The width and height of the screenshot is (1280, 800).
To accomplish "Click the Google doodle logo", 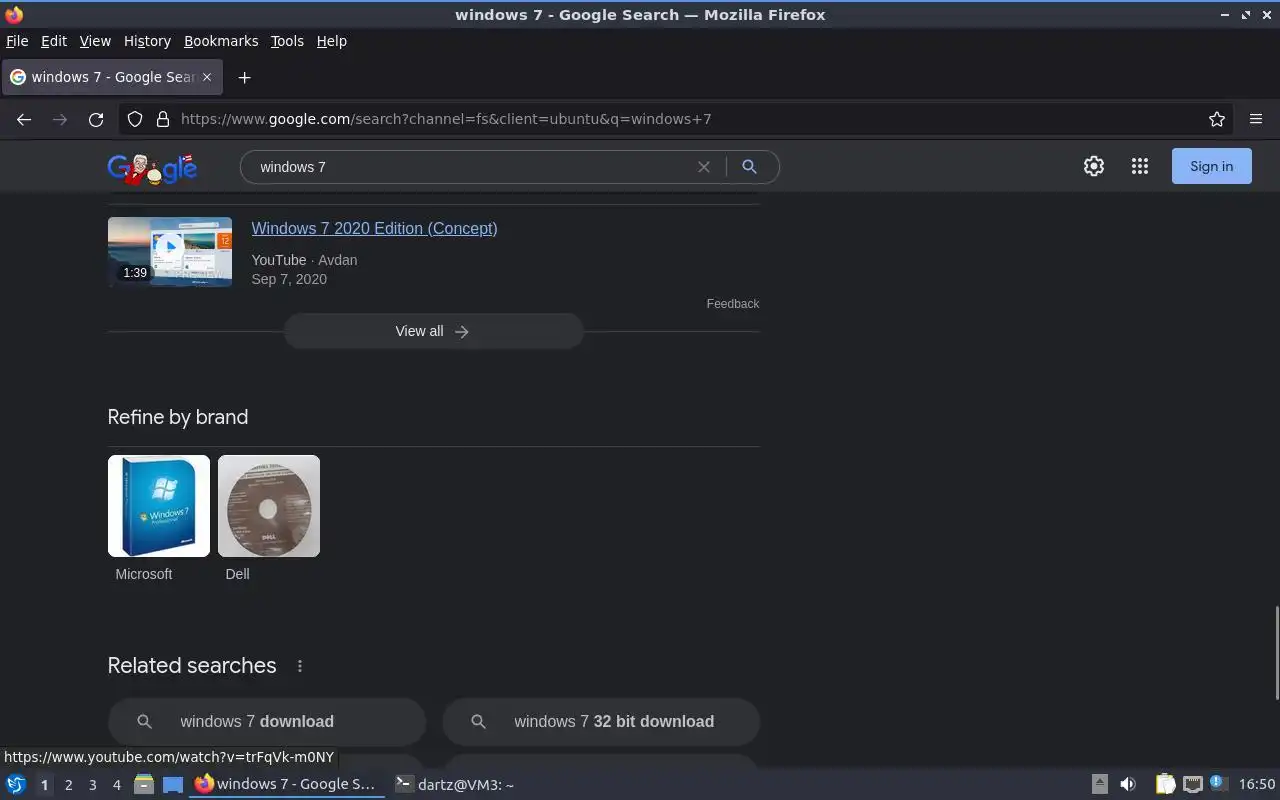I will pyautogui.click(x=152, y=168).
